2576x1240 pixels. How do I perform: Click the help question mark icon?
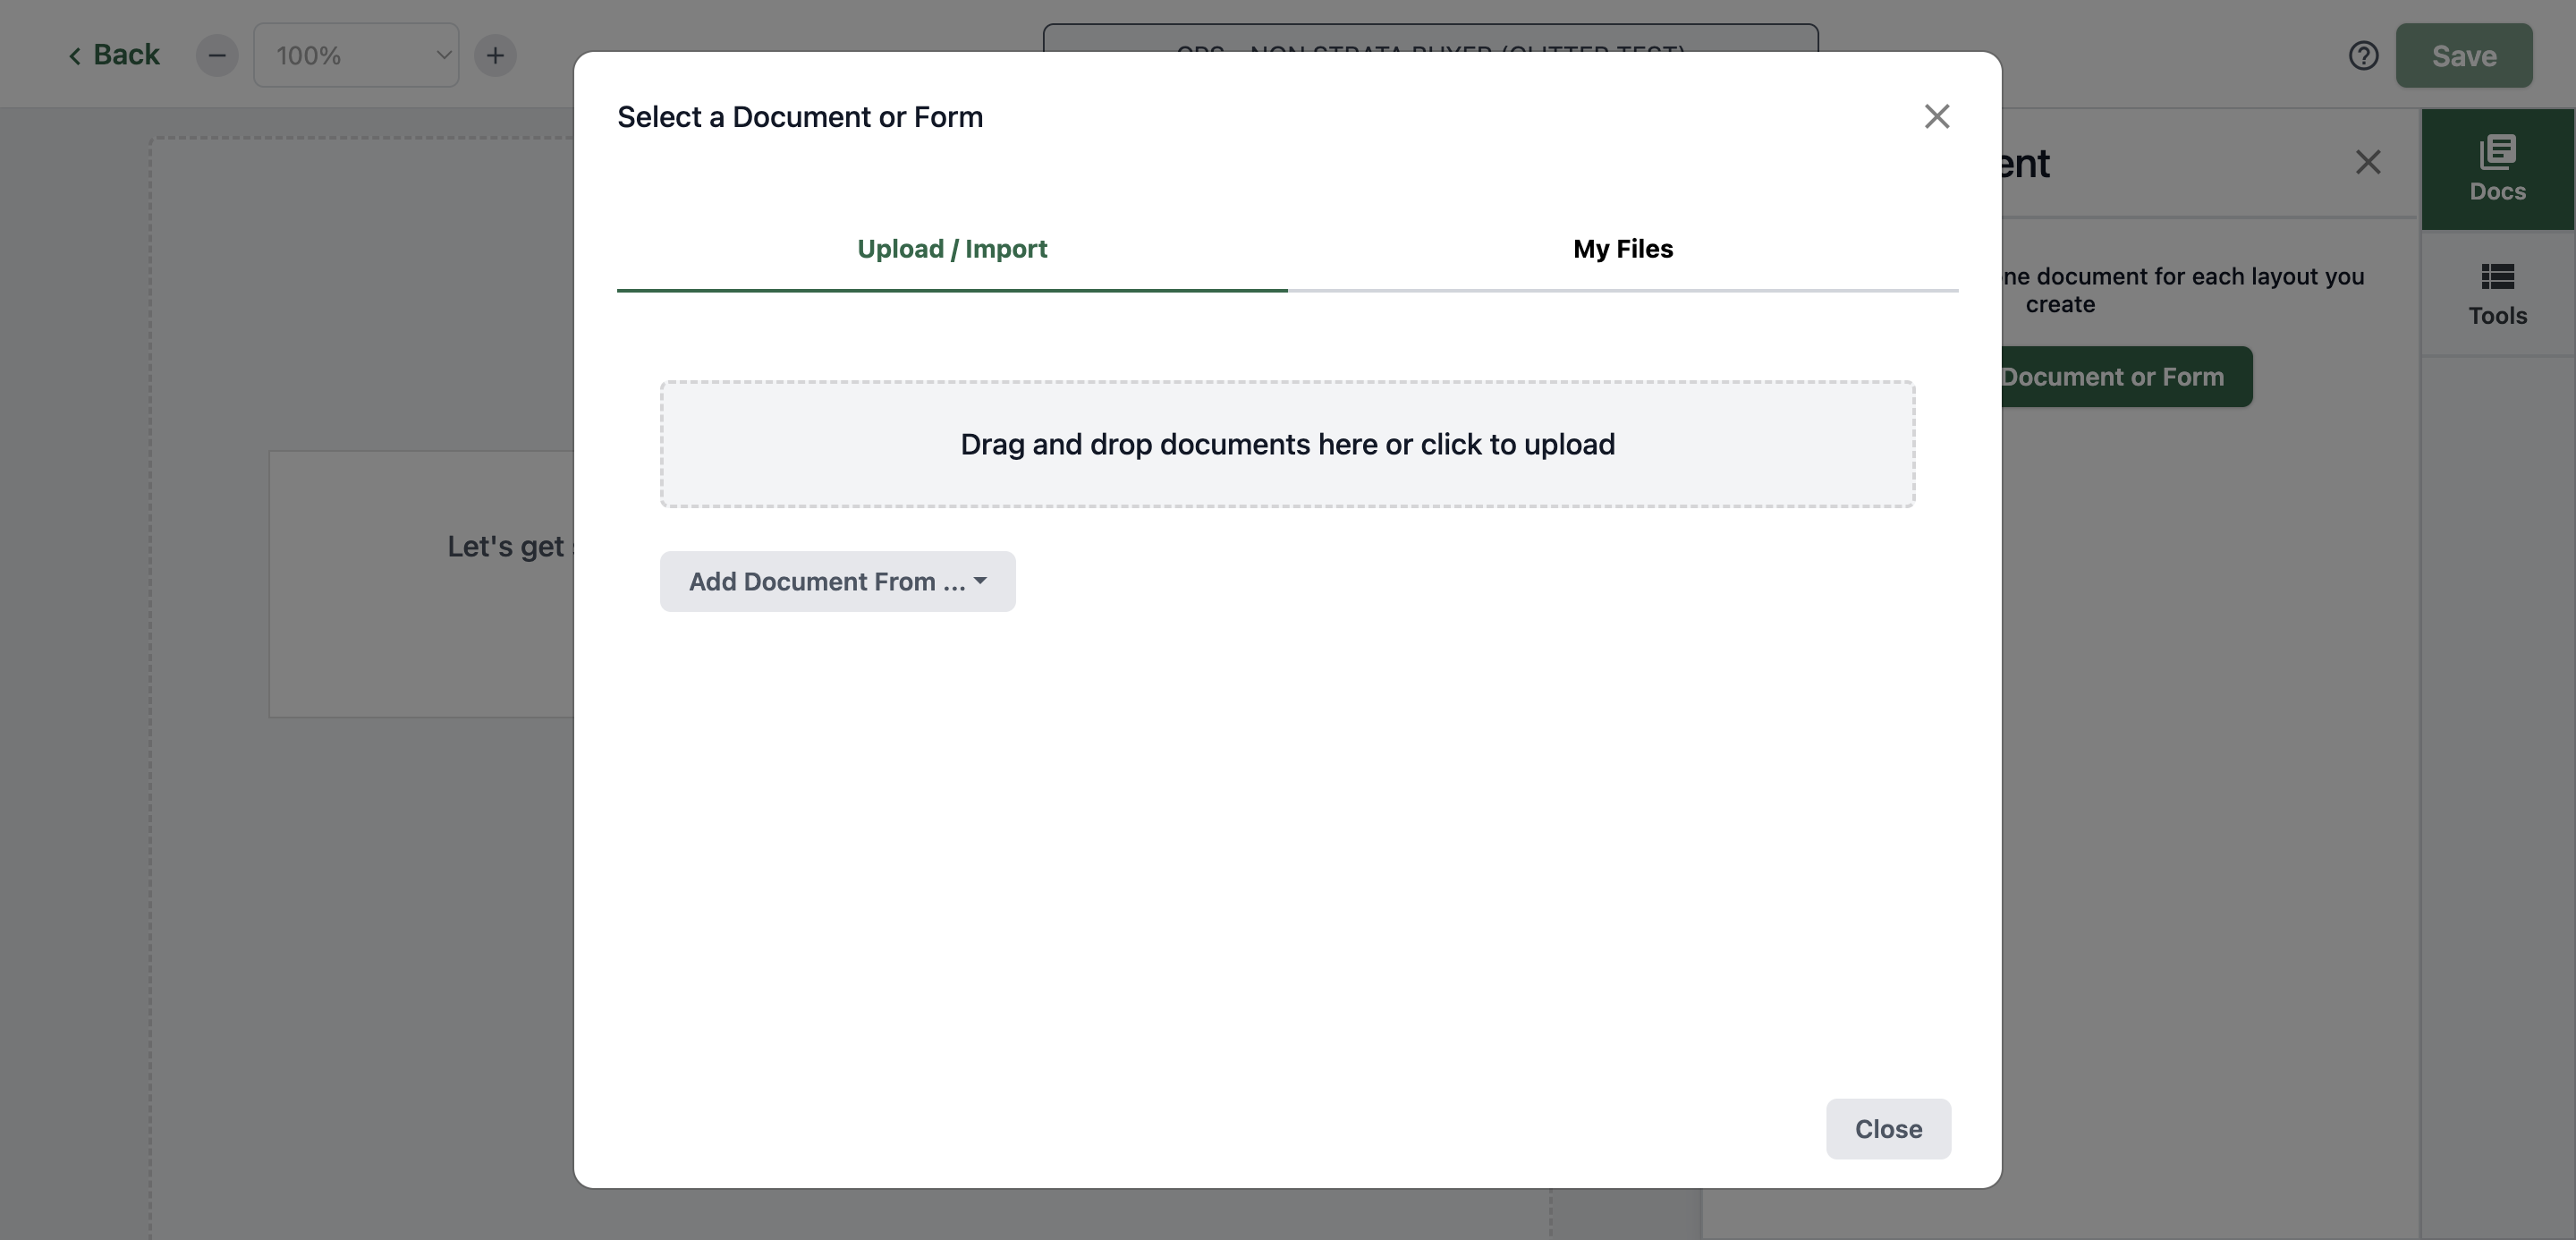pos(2363,55)
